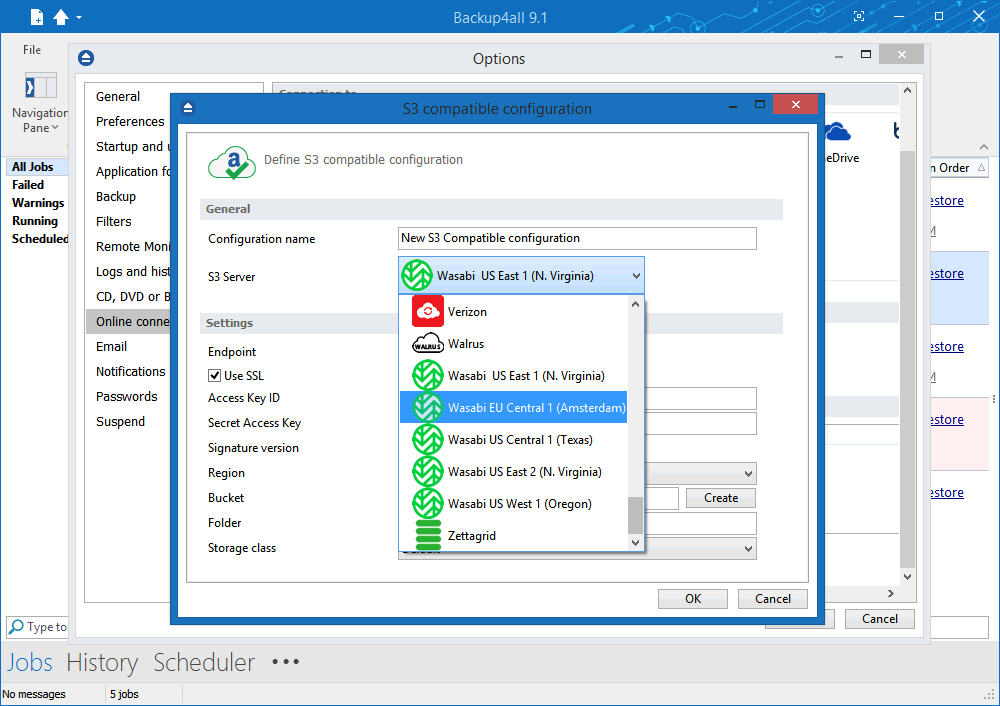Select Online connections options page
Viewport: 1000px width, 706px height.
point(129,321)
